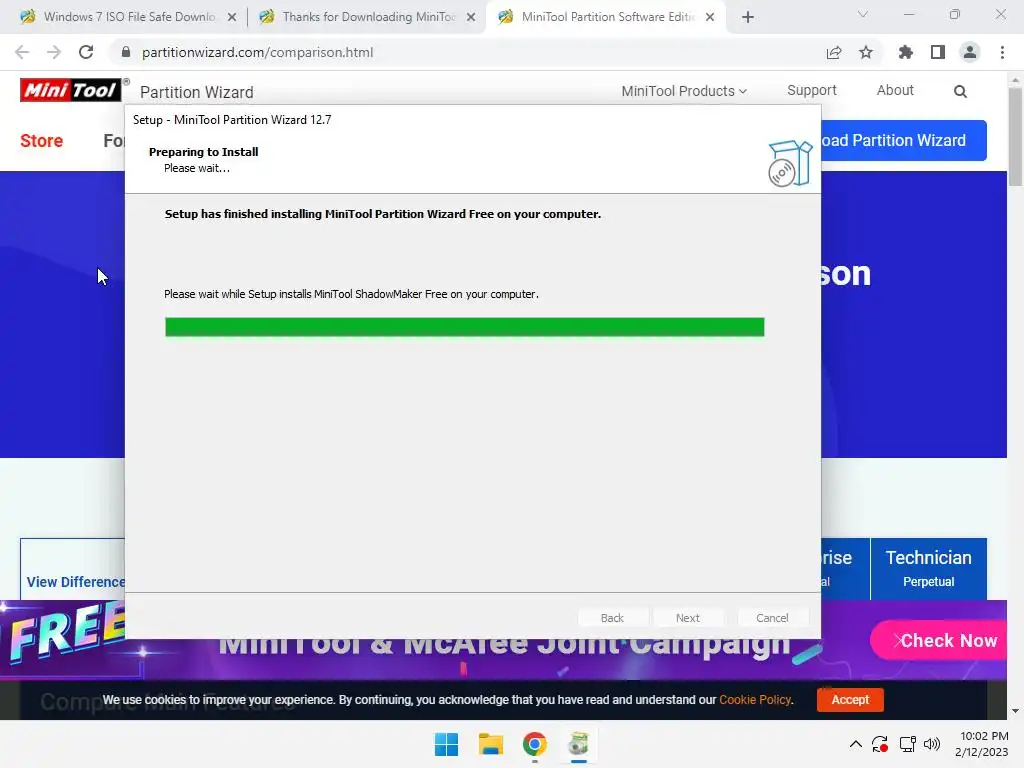Accept the cookie notice
Screen dimensions: 1024x768
point(850,699)
